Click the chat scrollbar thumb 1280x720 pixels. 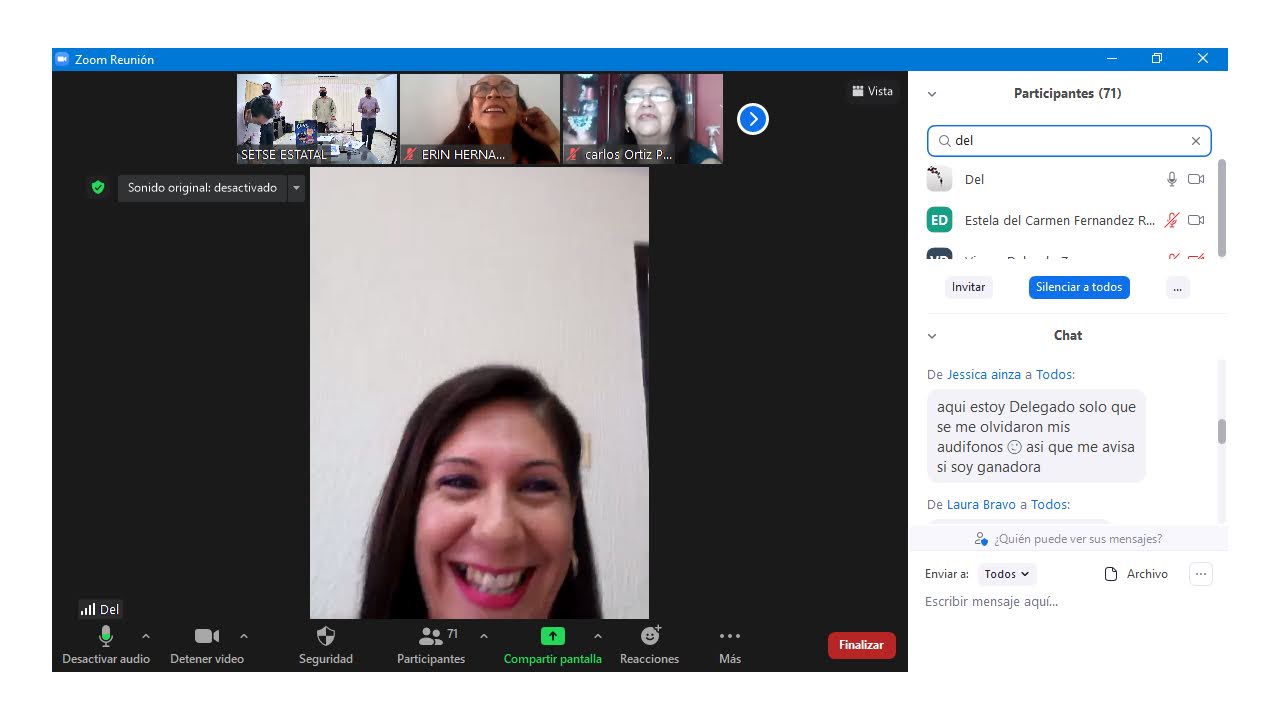pyautogui.click(x=1221, y=431)
